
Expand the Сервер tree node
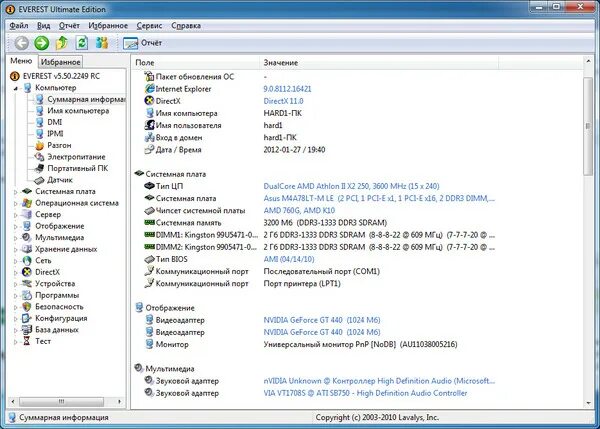[x=16, y=215]
